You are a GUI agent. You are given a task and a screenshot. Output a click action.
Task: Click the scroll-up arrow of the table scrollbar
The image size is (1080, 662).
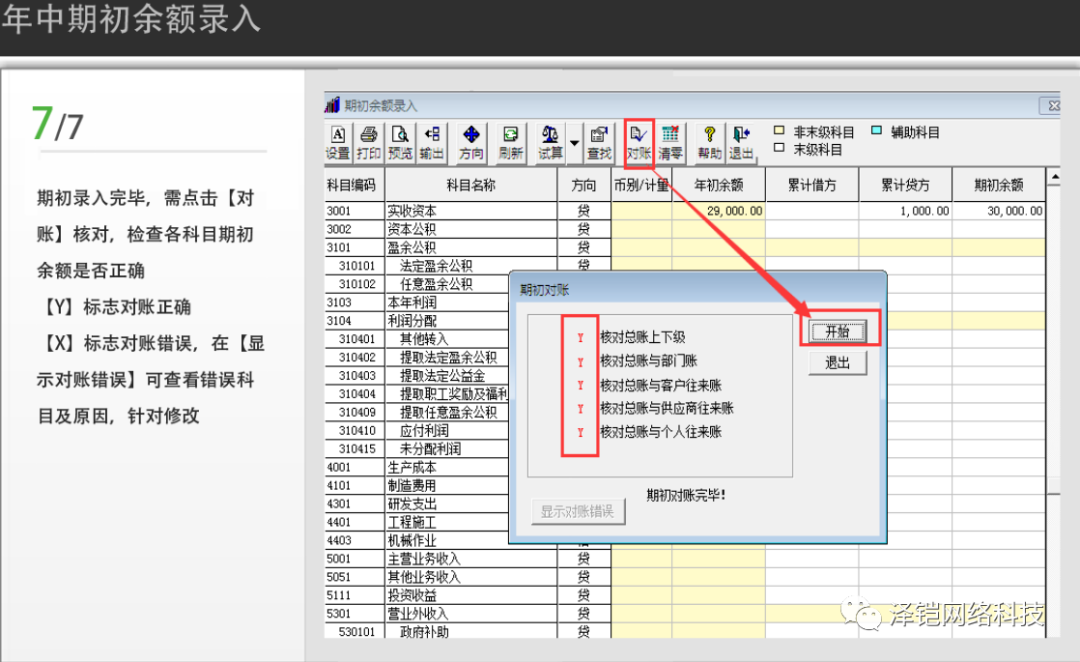(1053, 179)
